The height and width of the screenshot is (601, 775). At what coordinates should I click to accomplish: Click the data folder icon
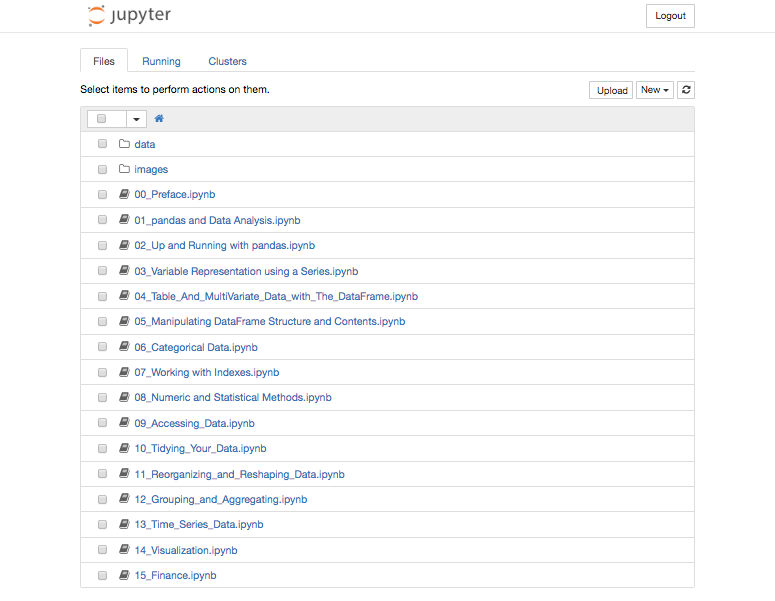pyautogui.click(x=124, y=144)
